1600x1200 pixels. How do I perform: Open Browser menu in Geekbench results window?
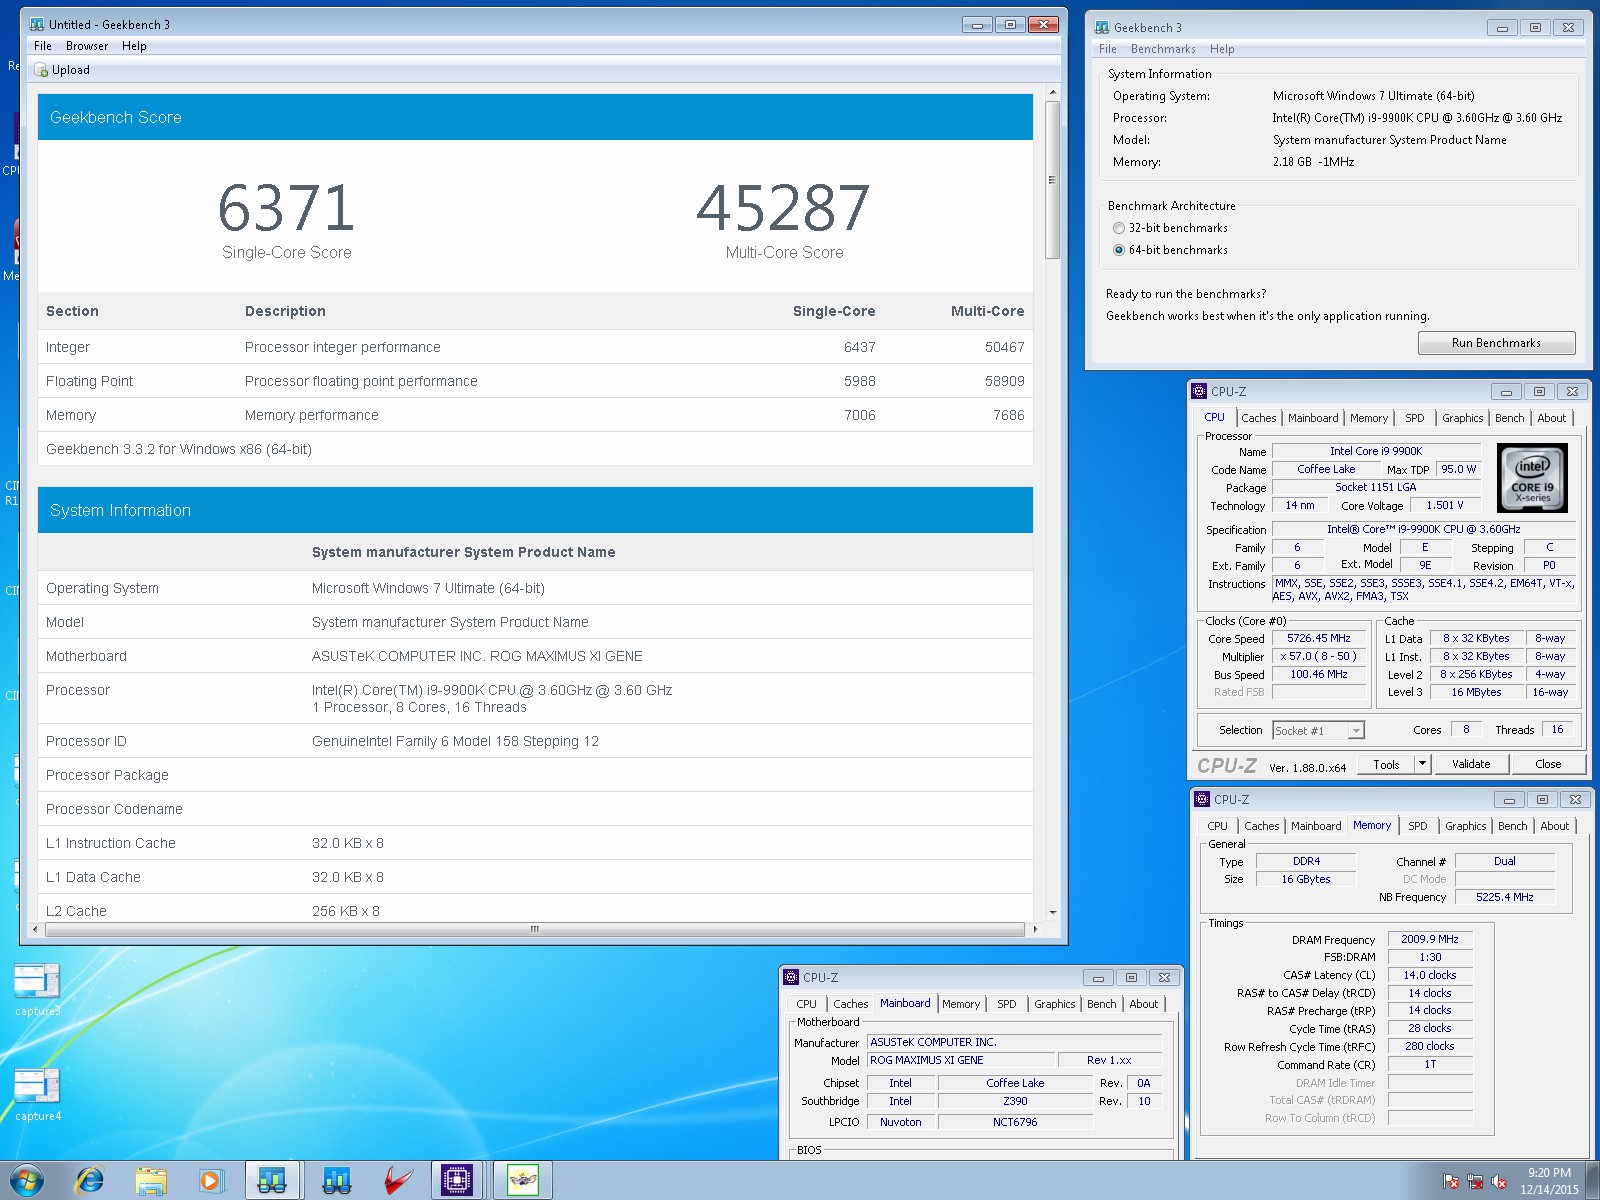pos(87,46)
